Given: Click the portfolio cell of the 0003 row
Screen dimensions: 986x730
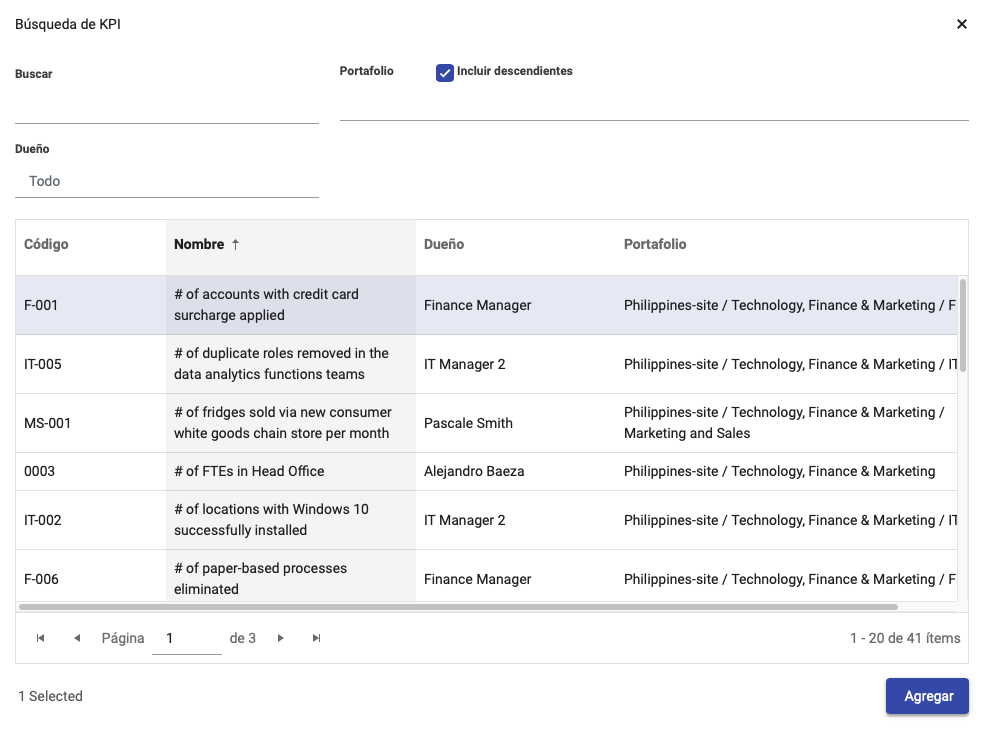Looking at the screenshot, I should [x=779, y=472].
